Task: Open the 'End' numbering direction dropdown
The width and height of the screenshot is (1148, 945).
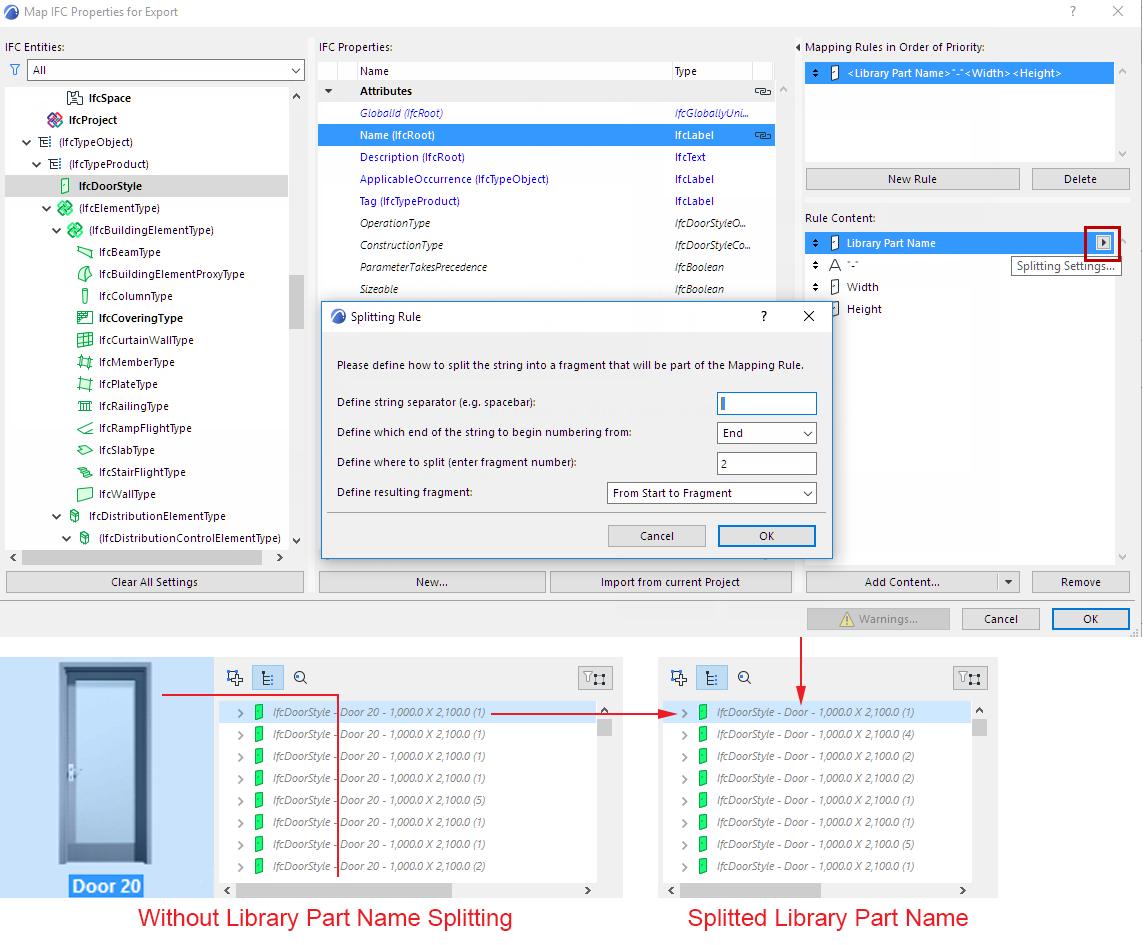Action: point(767,433)
